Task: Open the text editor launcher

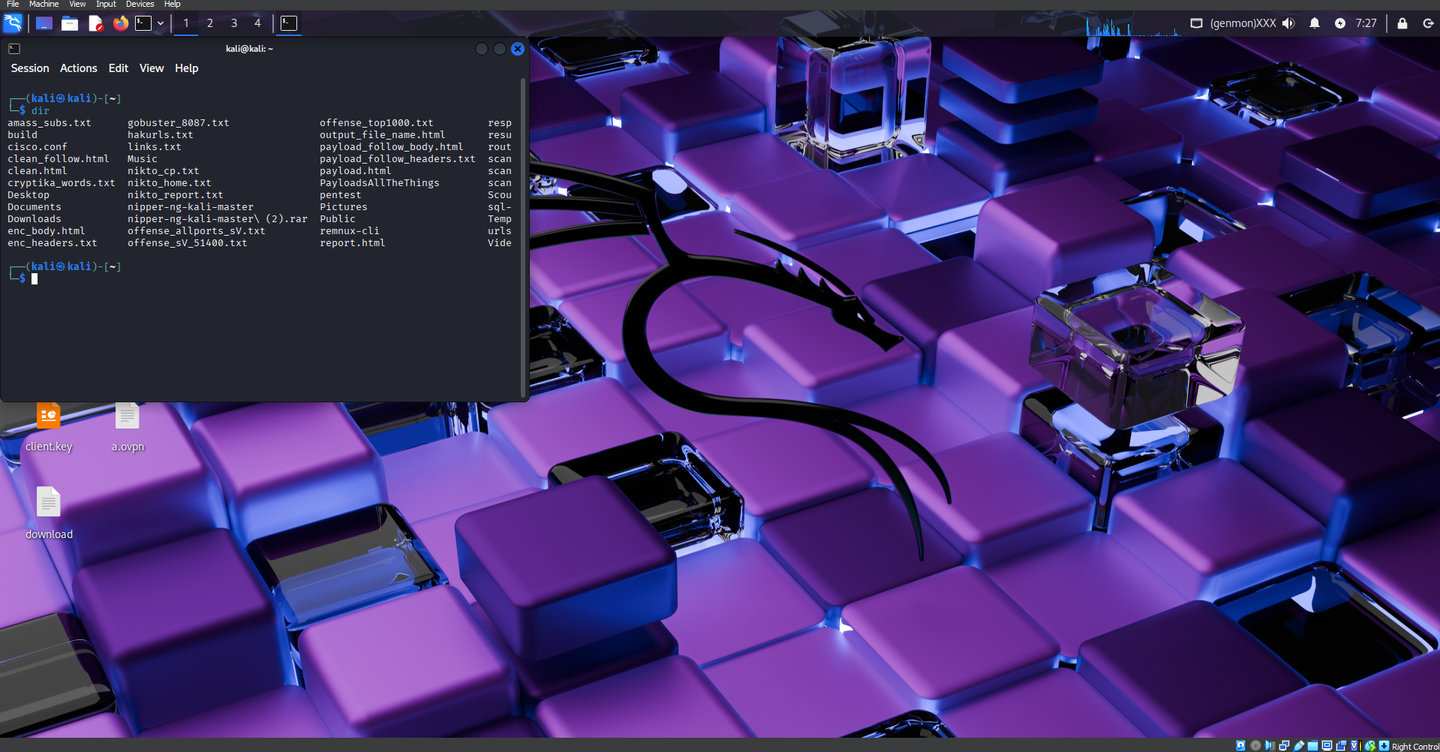Action: [x=95, y=23]
